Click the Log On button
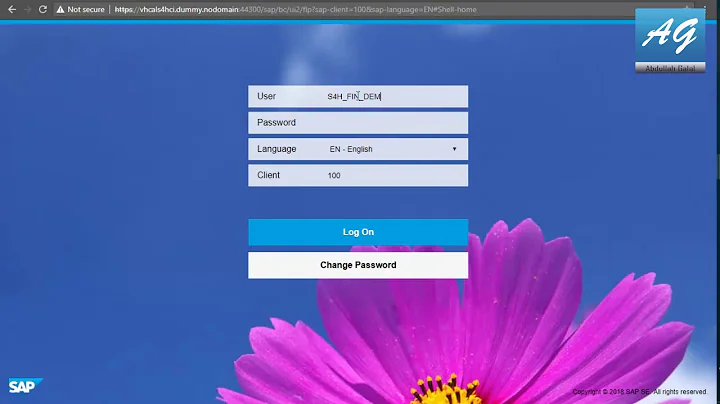The image size is (720, 404). pyautogui.click(x=358, y=232)
